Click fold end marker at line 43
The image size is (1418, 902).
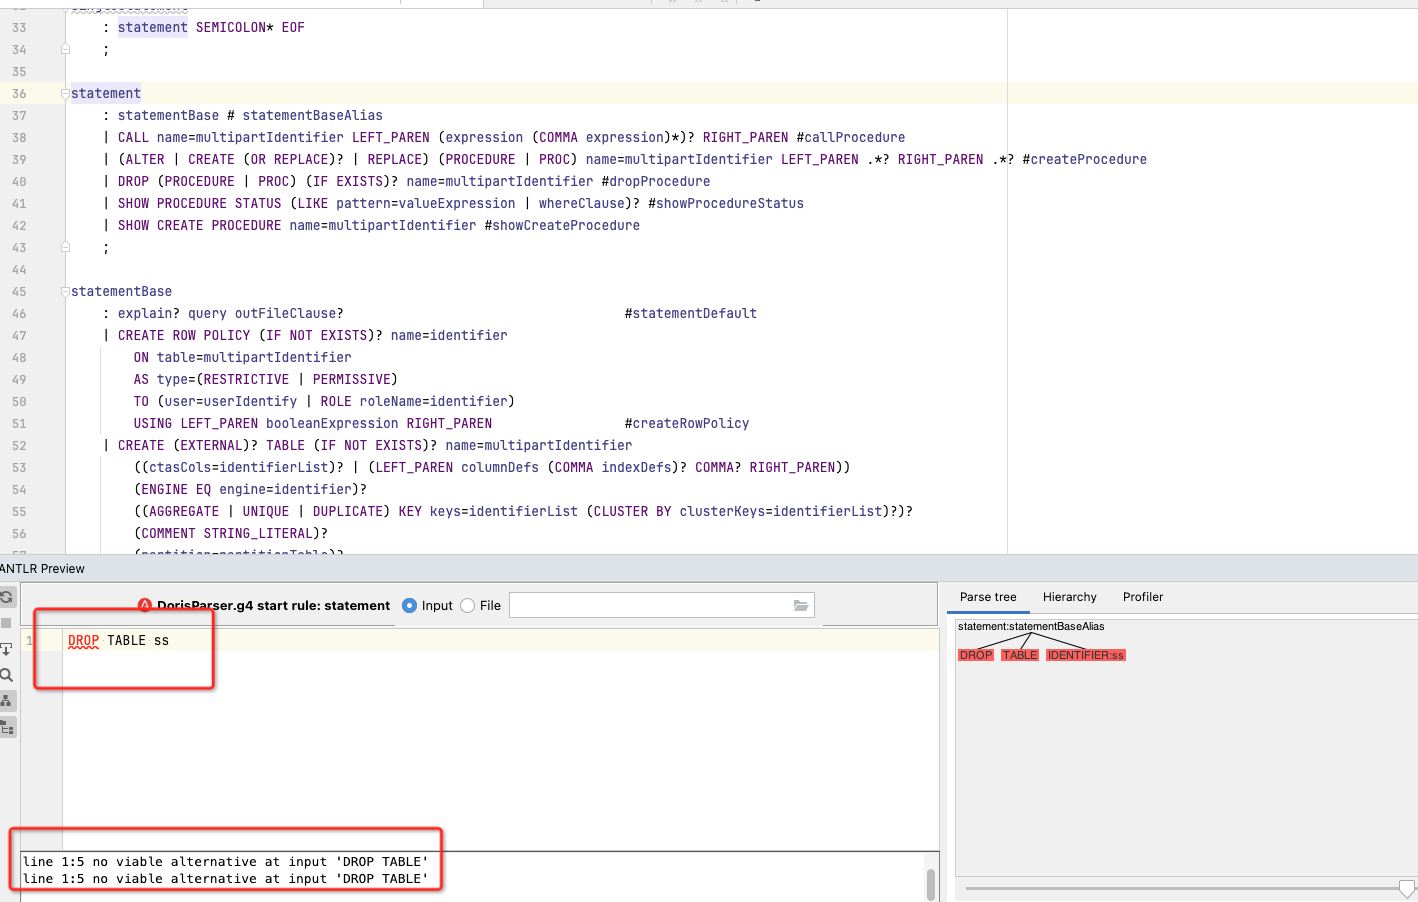[65, 247]
